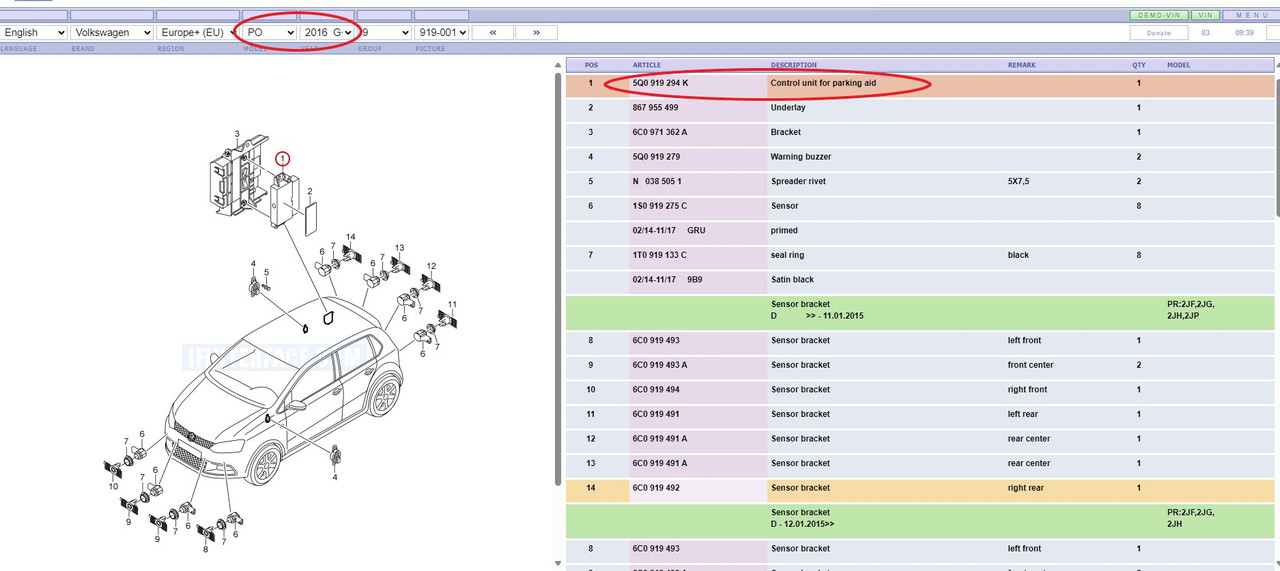1280x571 pixels.
Task: Click the Spreader rivet description
Action: point(798,181)
